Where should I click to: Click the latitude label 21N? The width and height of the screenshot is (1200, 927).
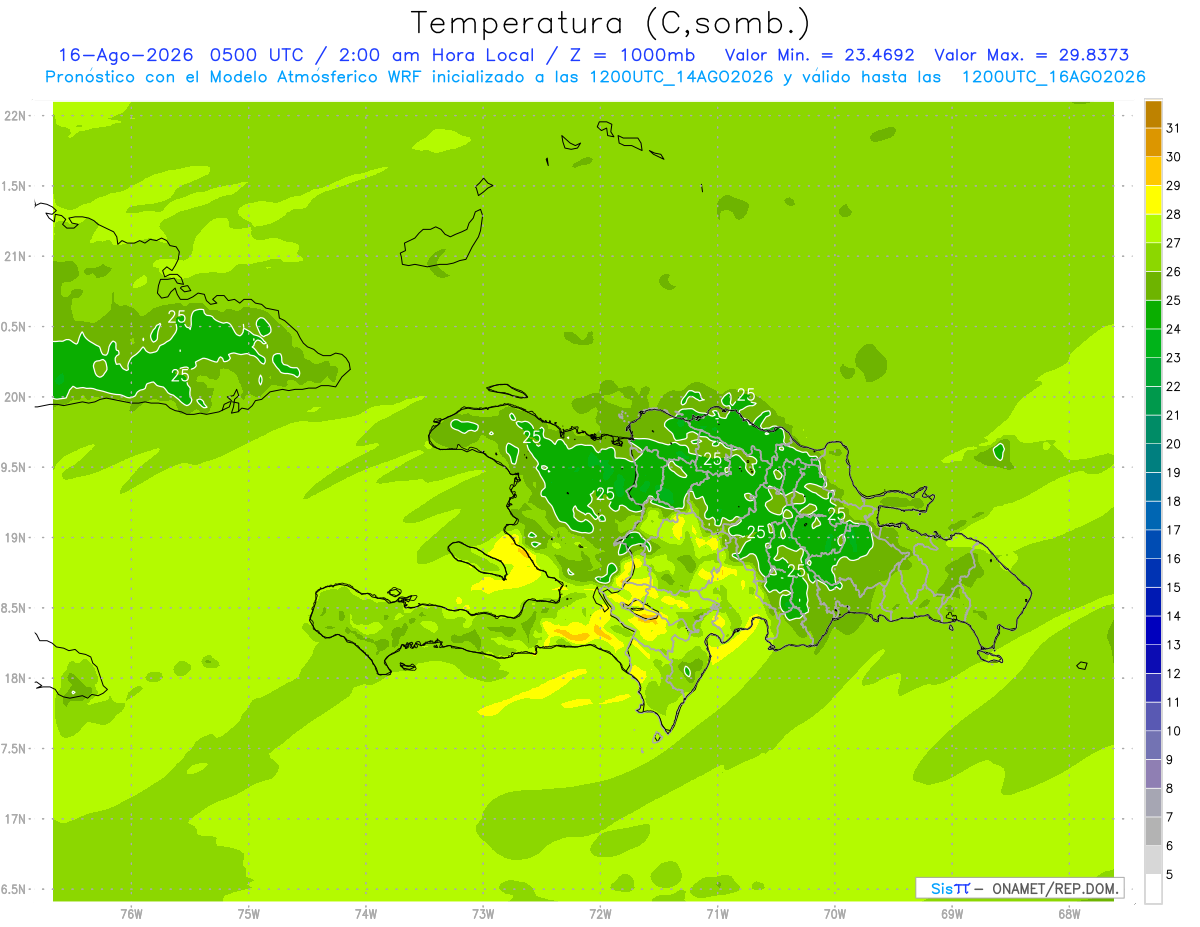click(x=17, y=257)
